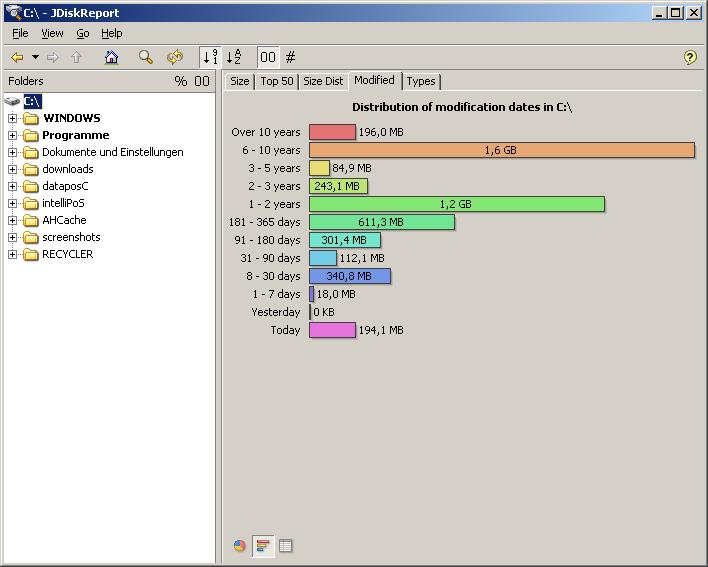Expand the WINDOWS folder node
The height and width of the screenshot is (567, 708).
12,118
